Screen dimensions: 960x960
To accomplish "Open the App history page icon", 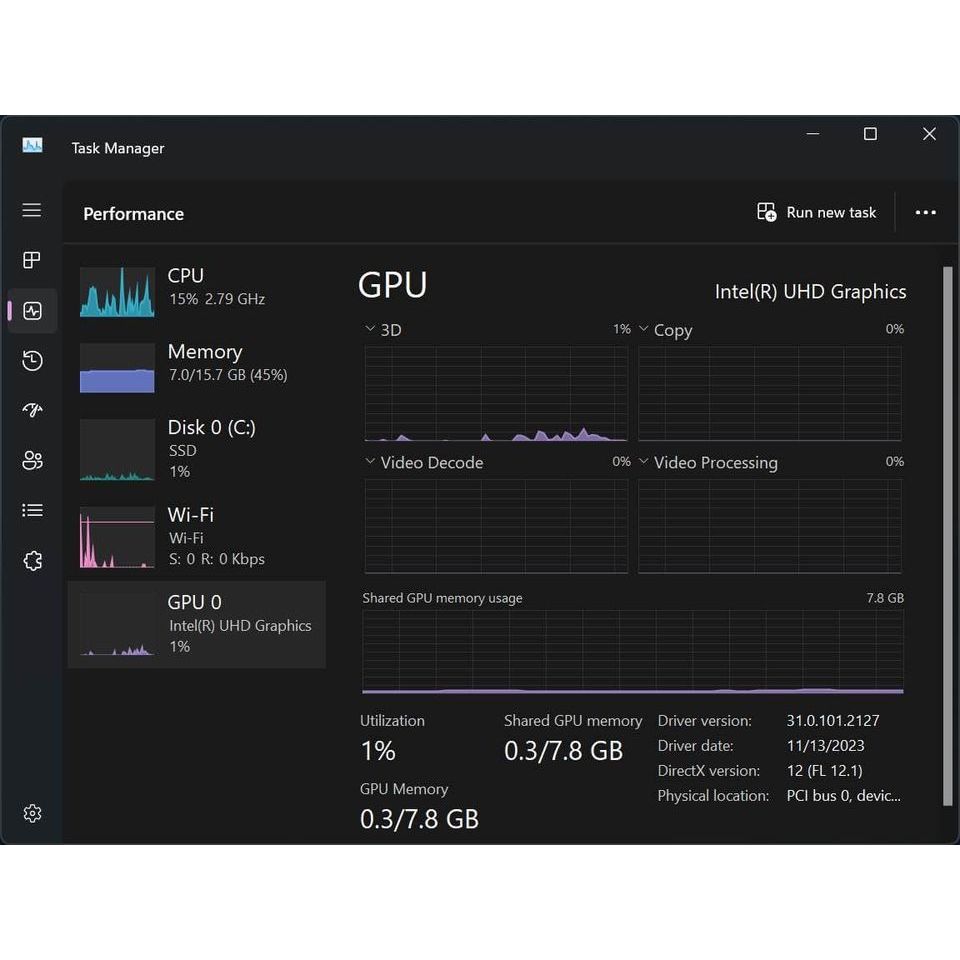I will point(32,361).
